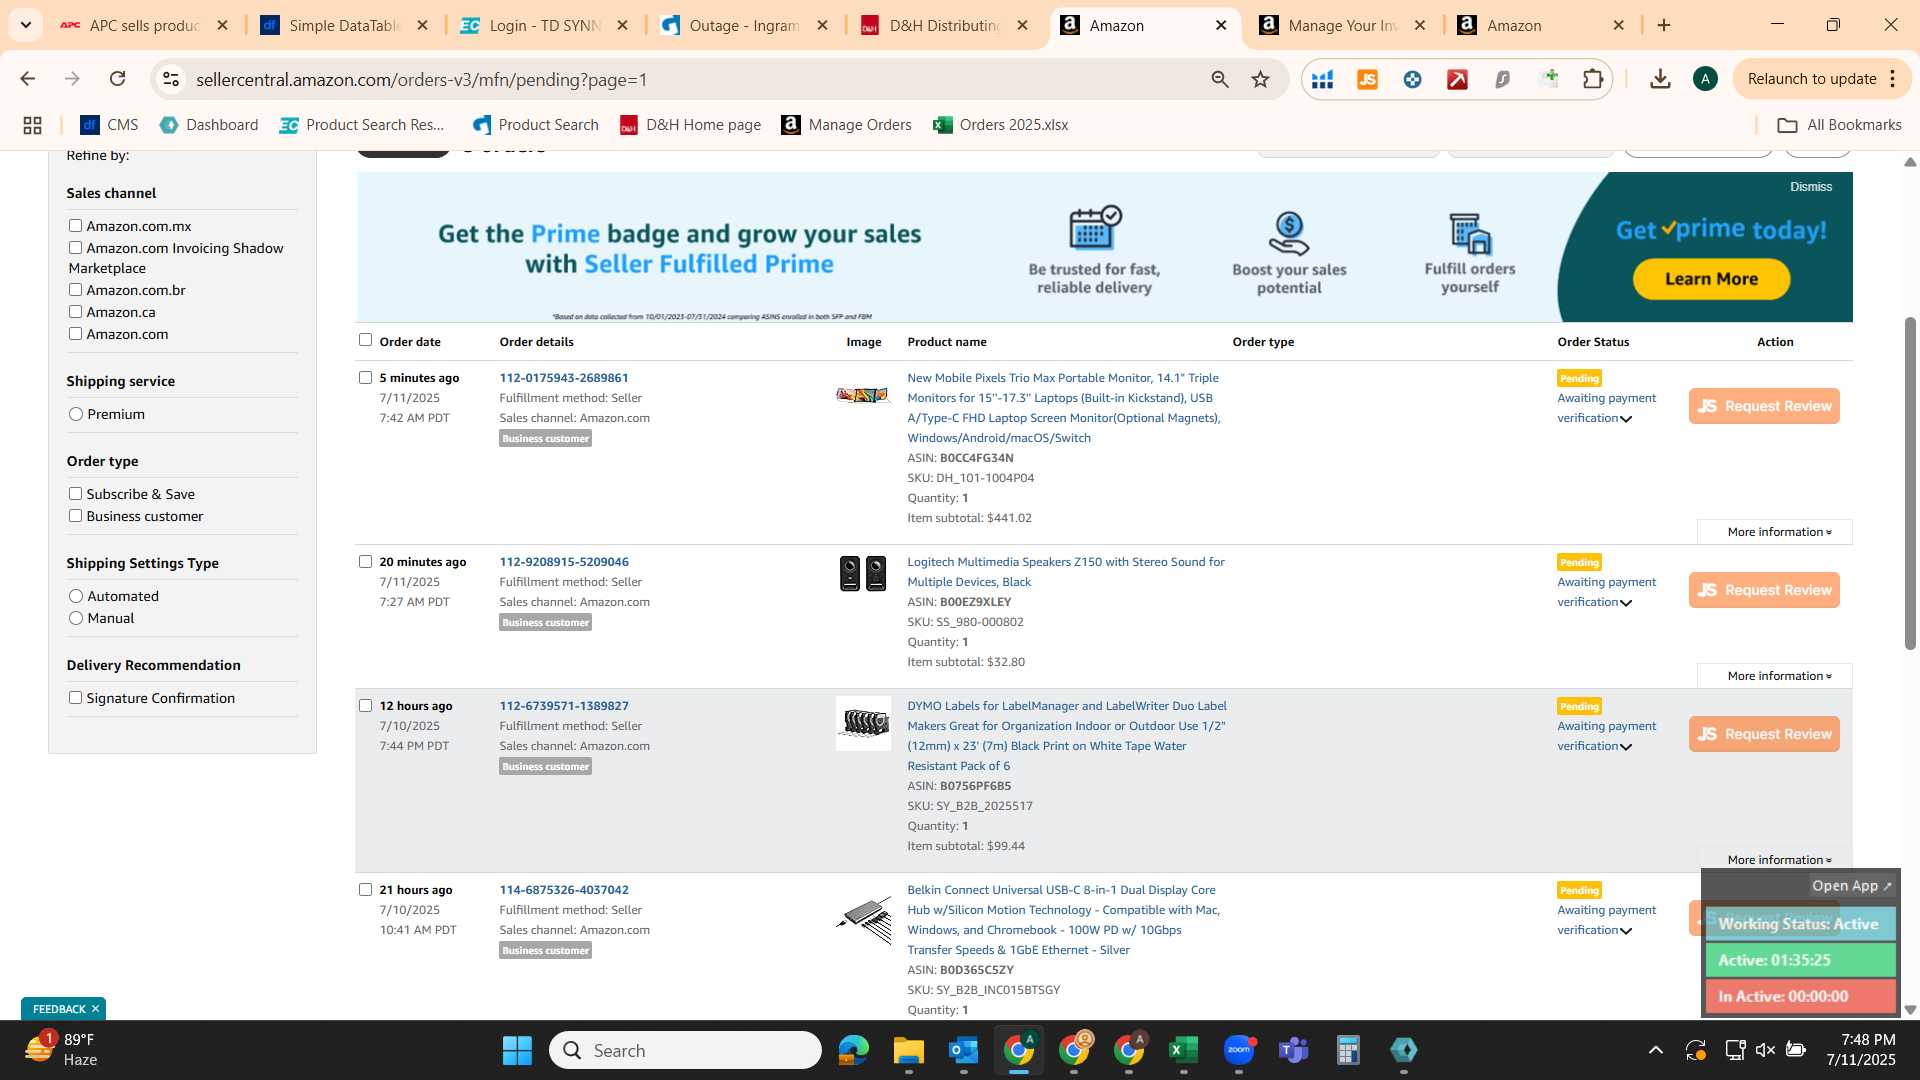Open tab search dropdown in Chrome
The height and width of the screenshot is (1080, 1920).
(x=25, y=25)
